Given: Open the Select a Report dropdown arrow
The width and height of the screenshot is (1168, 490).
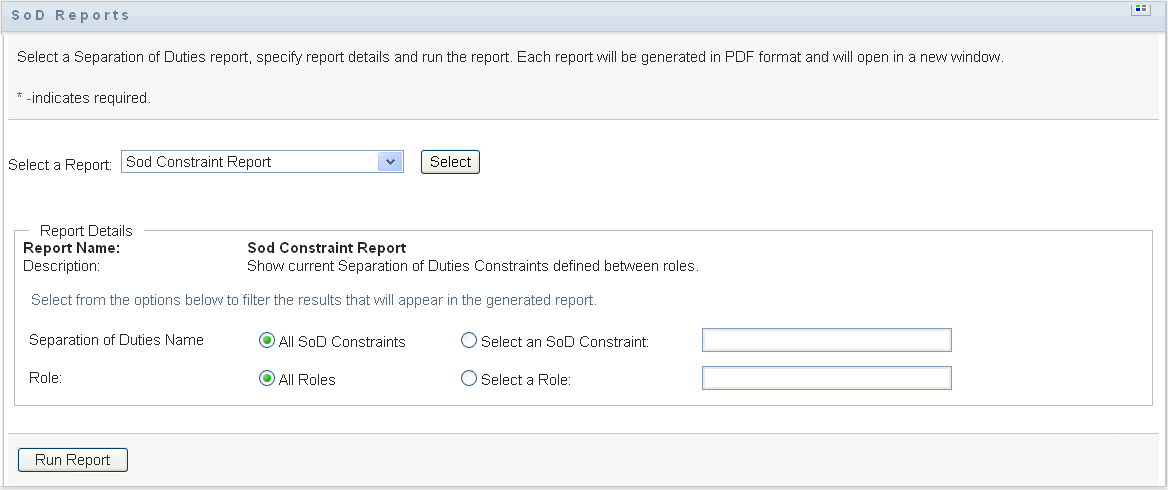Looking at the screenshot, I should [x=391, y=162].
